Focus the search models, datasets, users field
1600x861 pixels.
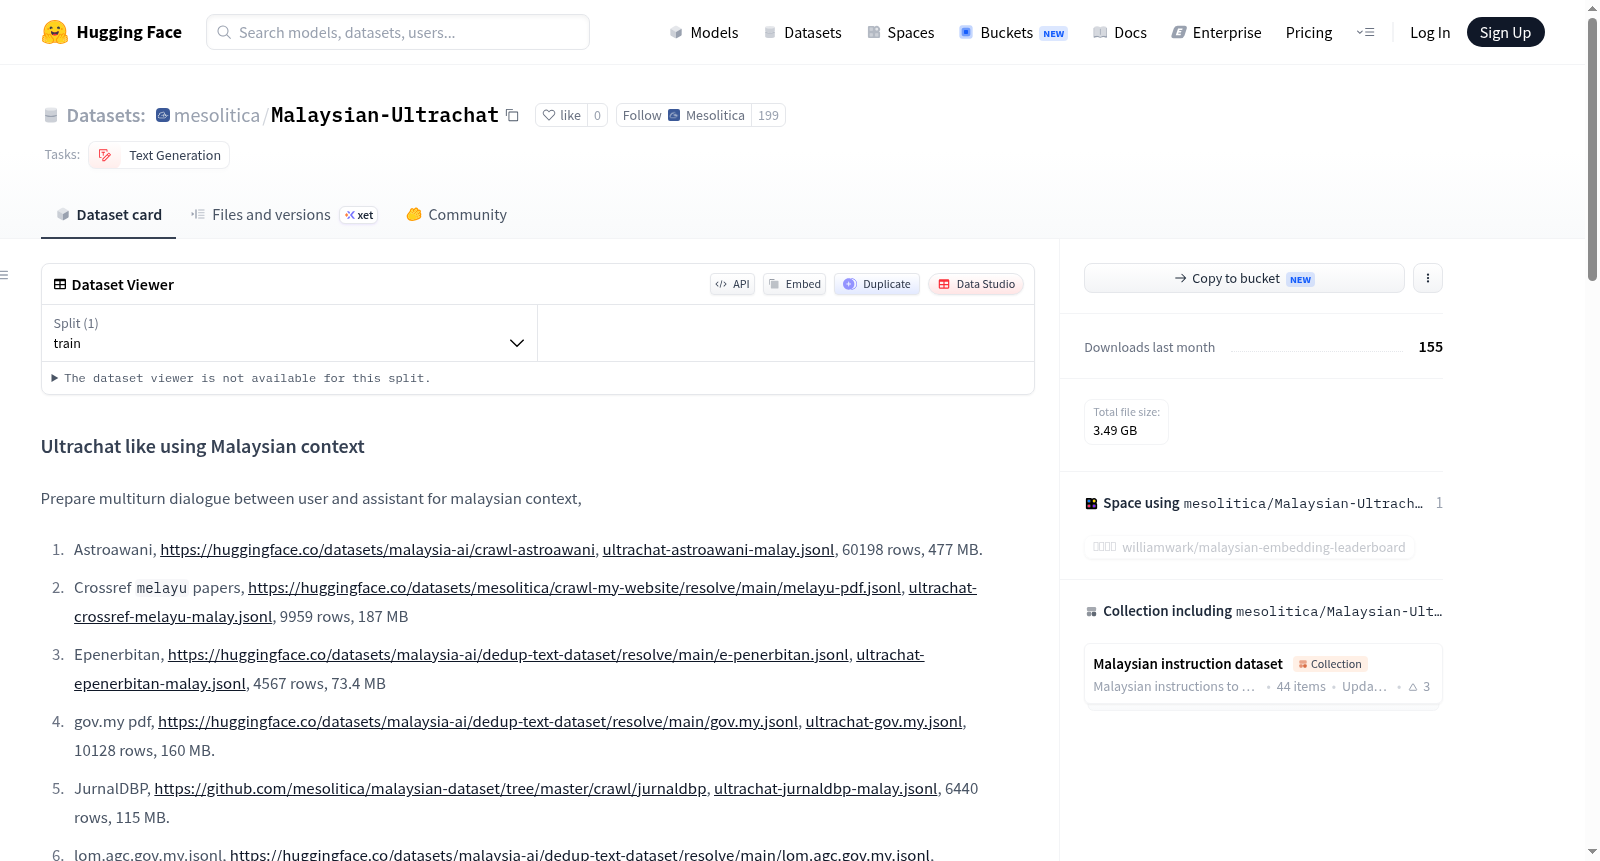(398, 32)
